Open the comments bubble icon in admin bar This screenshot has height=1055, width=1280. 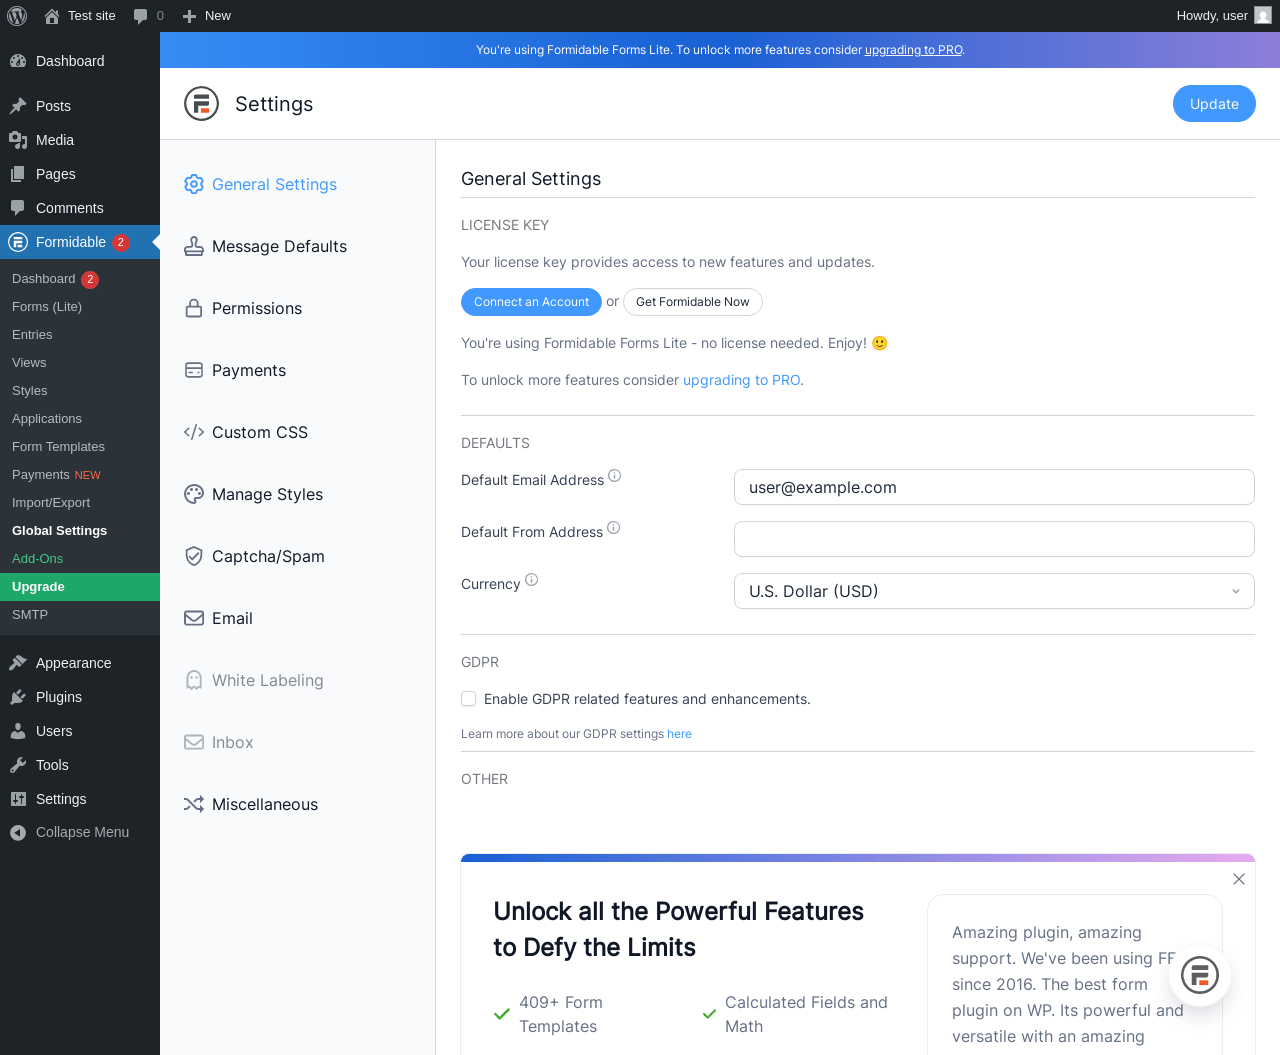tap(141, 16)
